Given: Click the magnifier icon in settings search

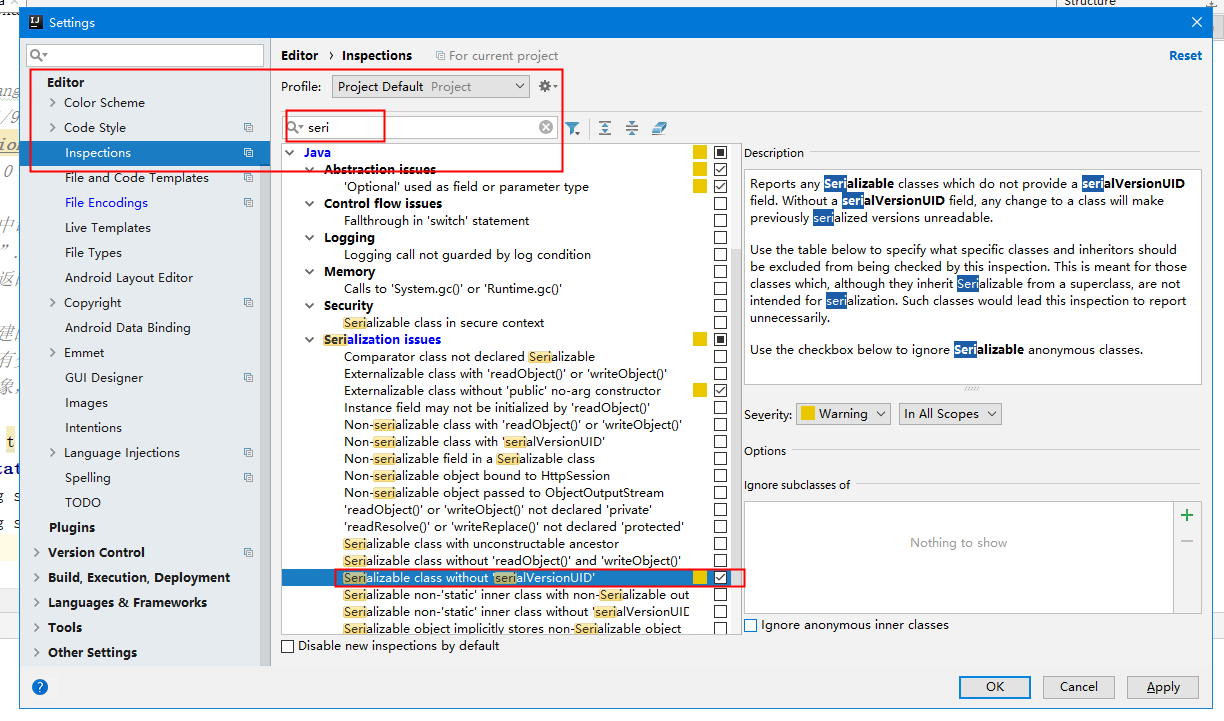Looking at the screenshot, I should (x=39, y=55).
